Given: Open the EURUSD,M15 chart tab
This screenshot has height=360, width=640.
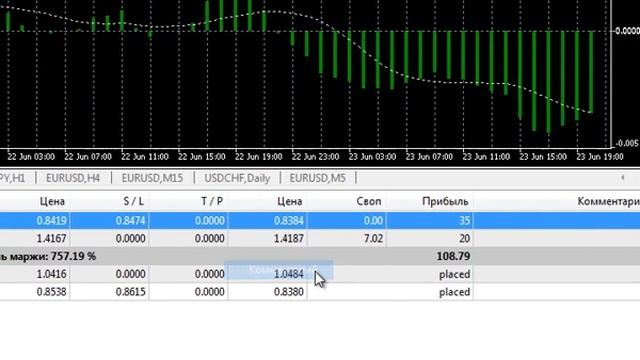Looking at the screenshot, I should [x=152, y=178].
